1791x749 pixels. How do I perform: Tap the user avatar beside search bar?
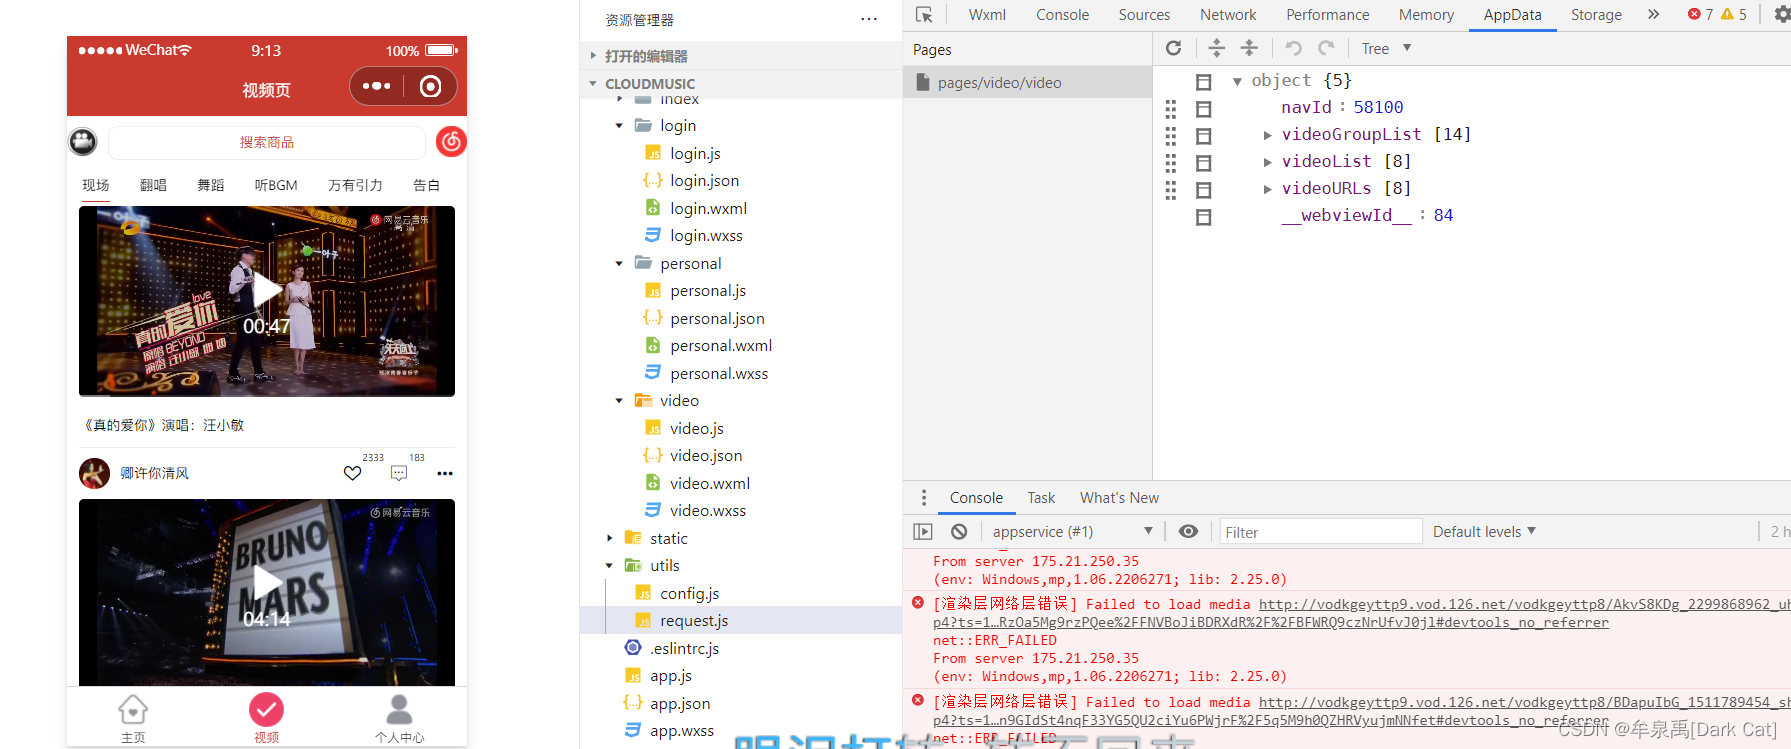coord(83,142)
